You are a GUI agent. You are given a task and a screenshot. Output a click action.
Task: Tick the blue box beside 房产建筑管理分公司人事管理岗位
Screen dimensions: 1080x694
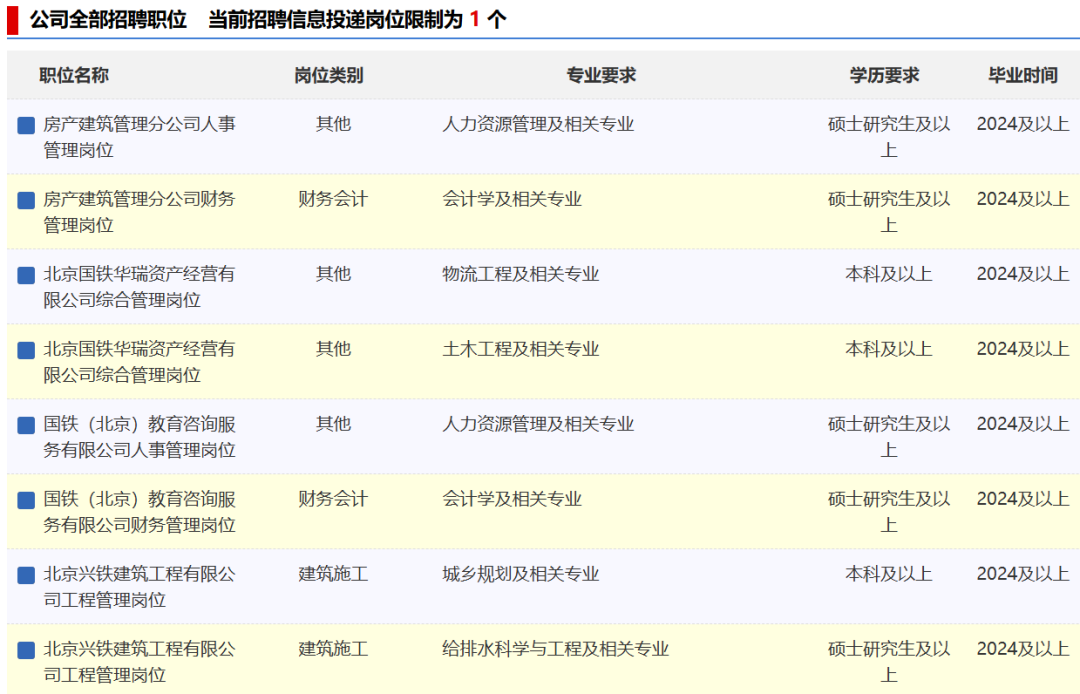(x=26, y=125)
